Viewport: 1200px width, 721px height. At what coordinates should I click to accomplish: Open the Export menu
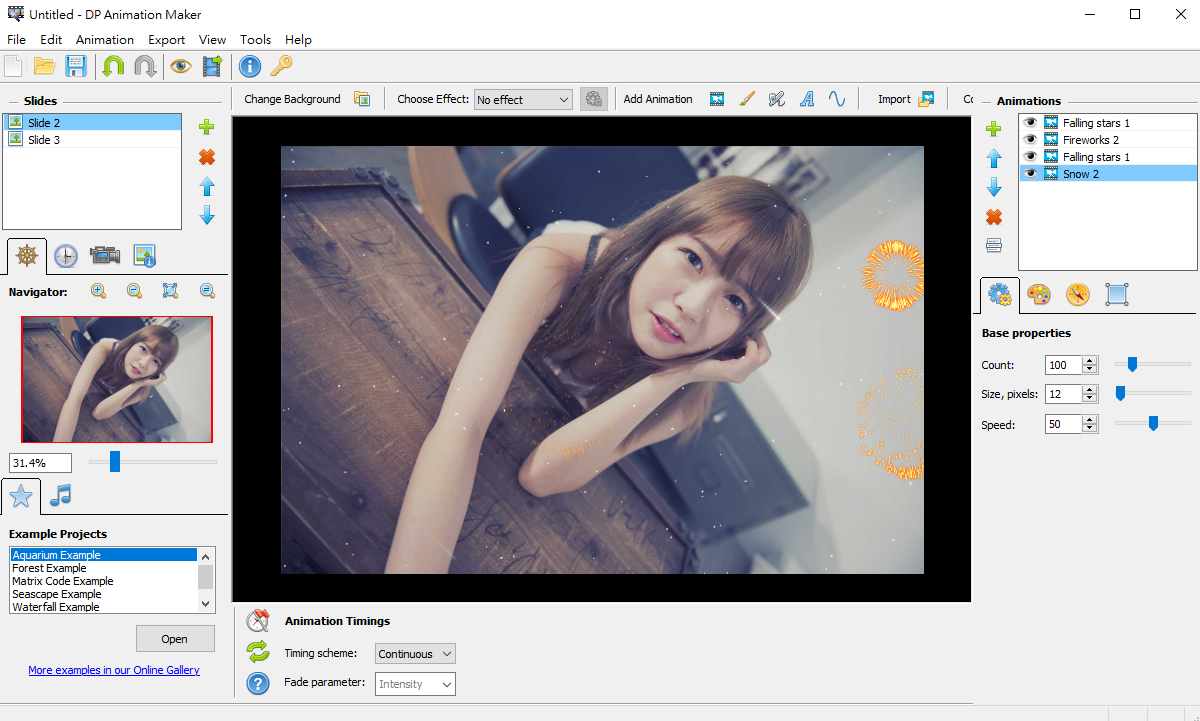click(x=166, y=40)
